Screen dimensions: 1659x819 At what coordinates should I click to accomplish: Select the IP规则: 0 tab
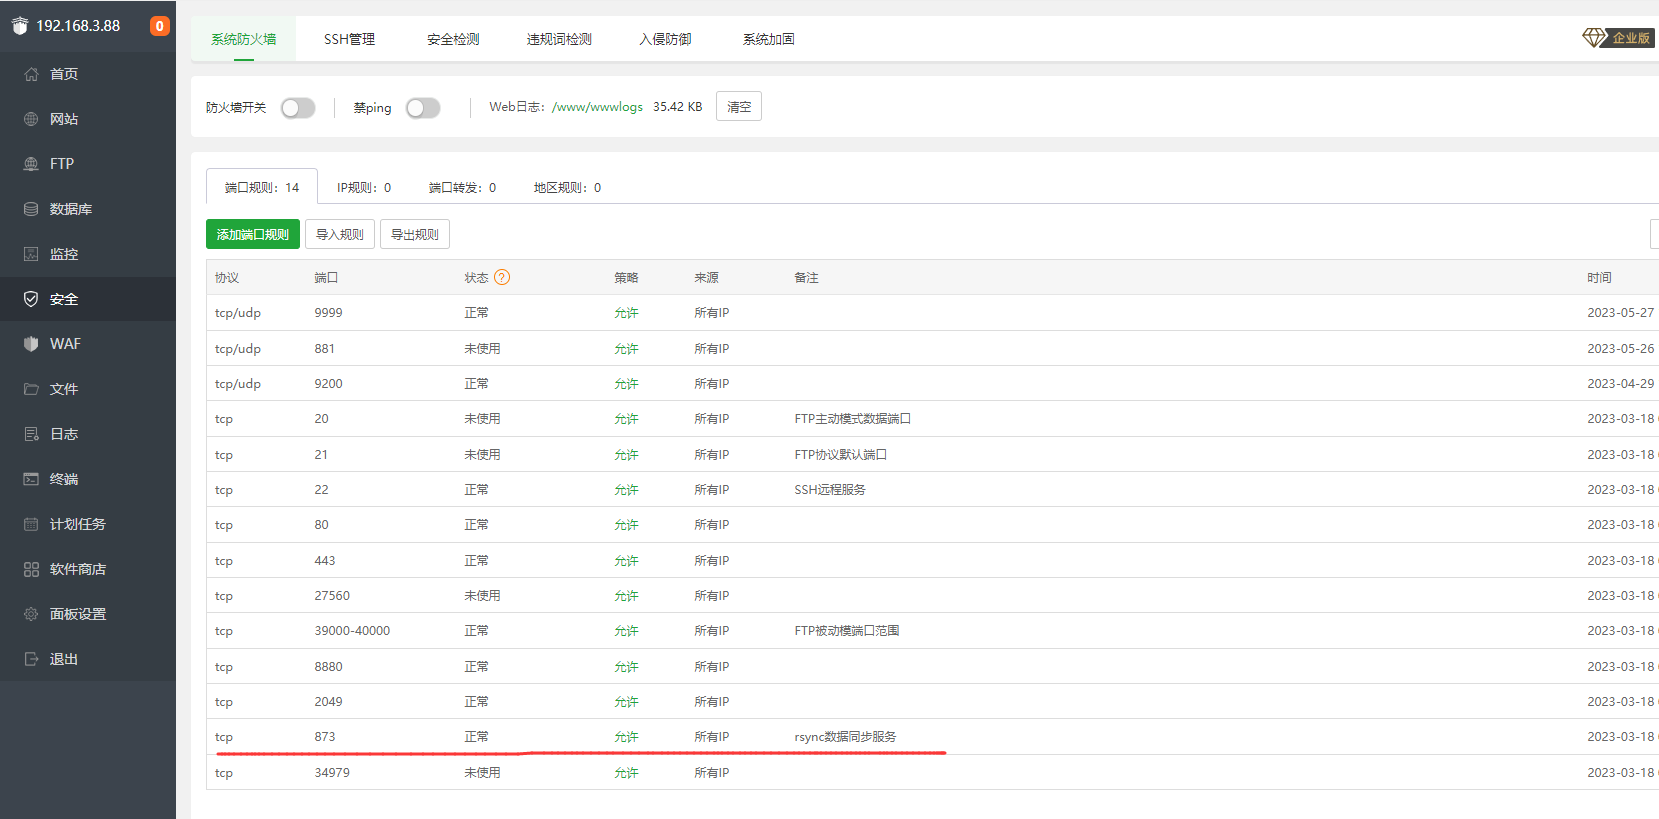364,187
